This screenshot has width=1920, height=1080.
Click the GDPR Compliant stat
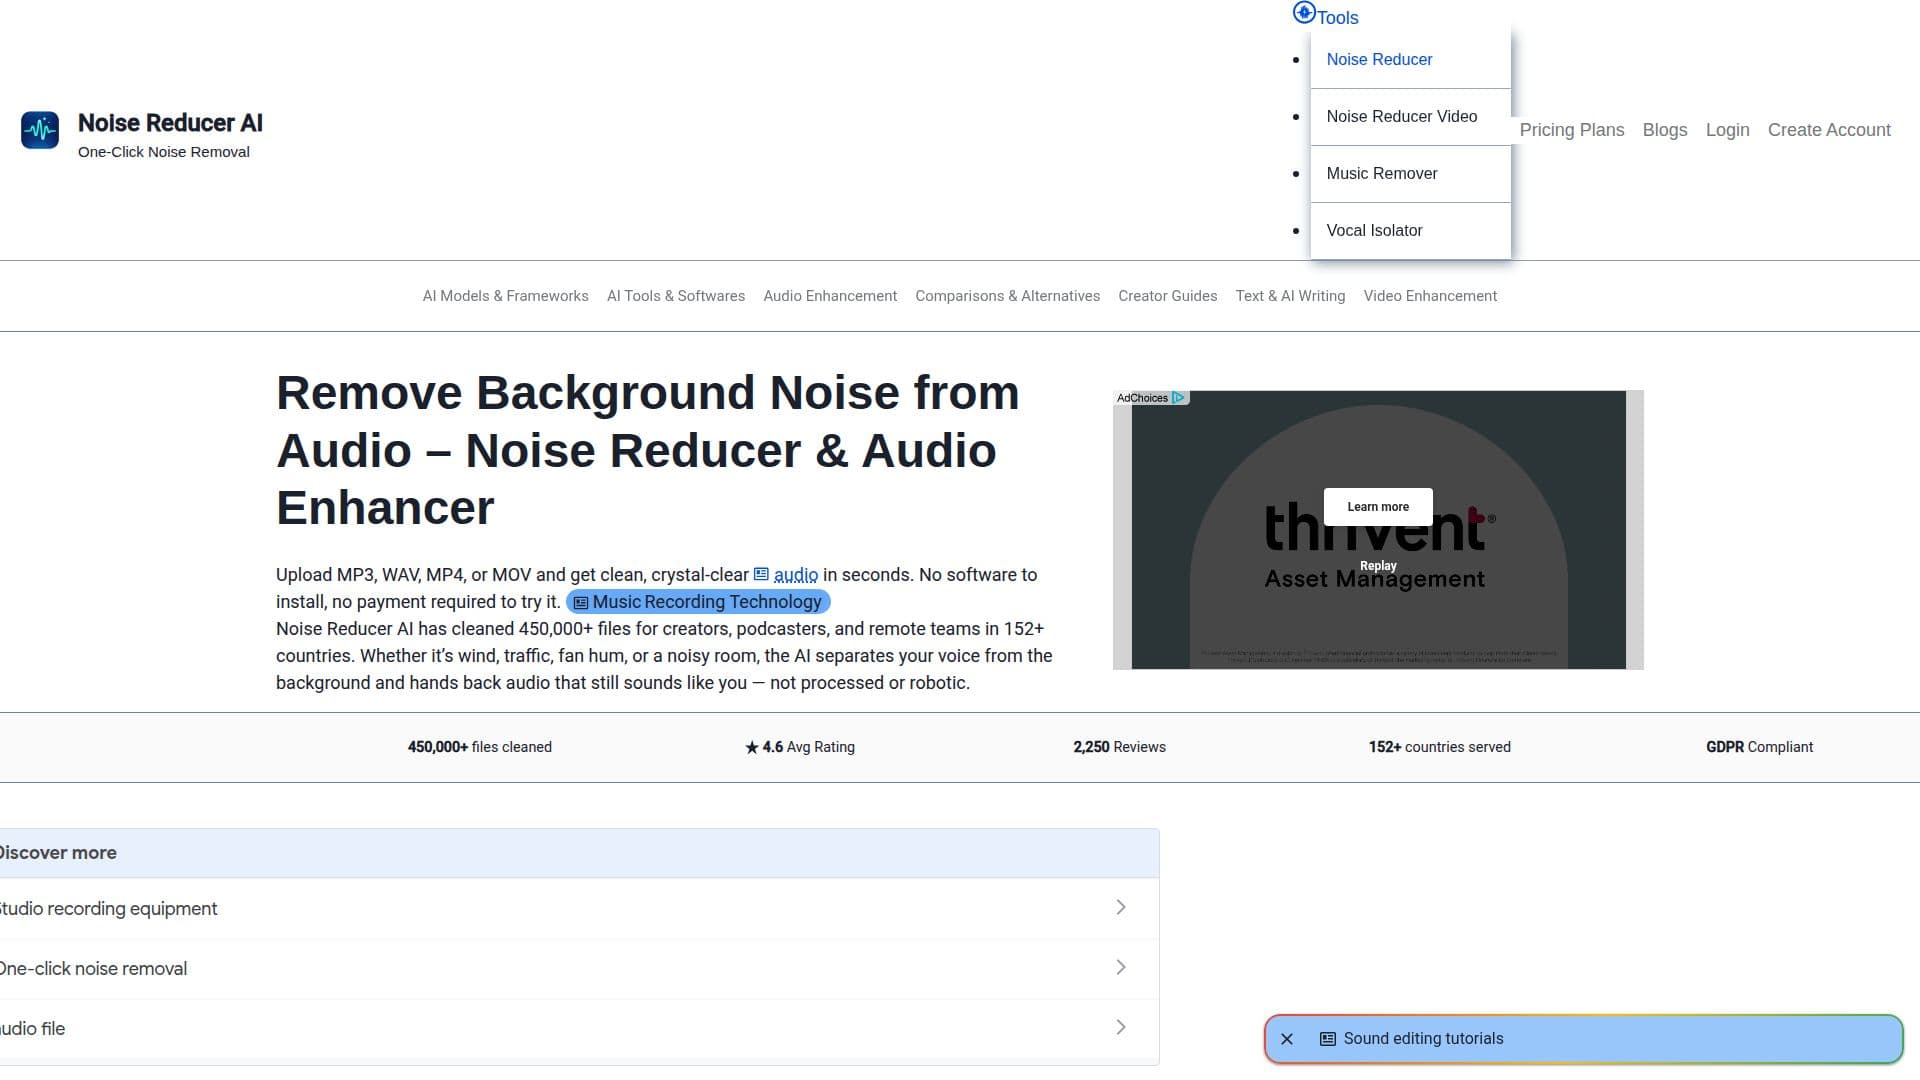tap(1759, 747)
